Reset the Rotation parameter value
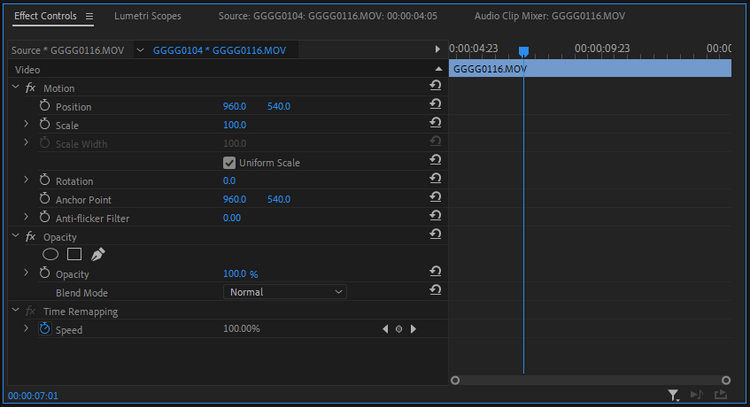The image size is (750, 407). point(435,181)
